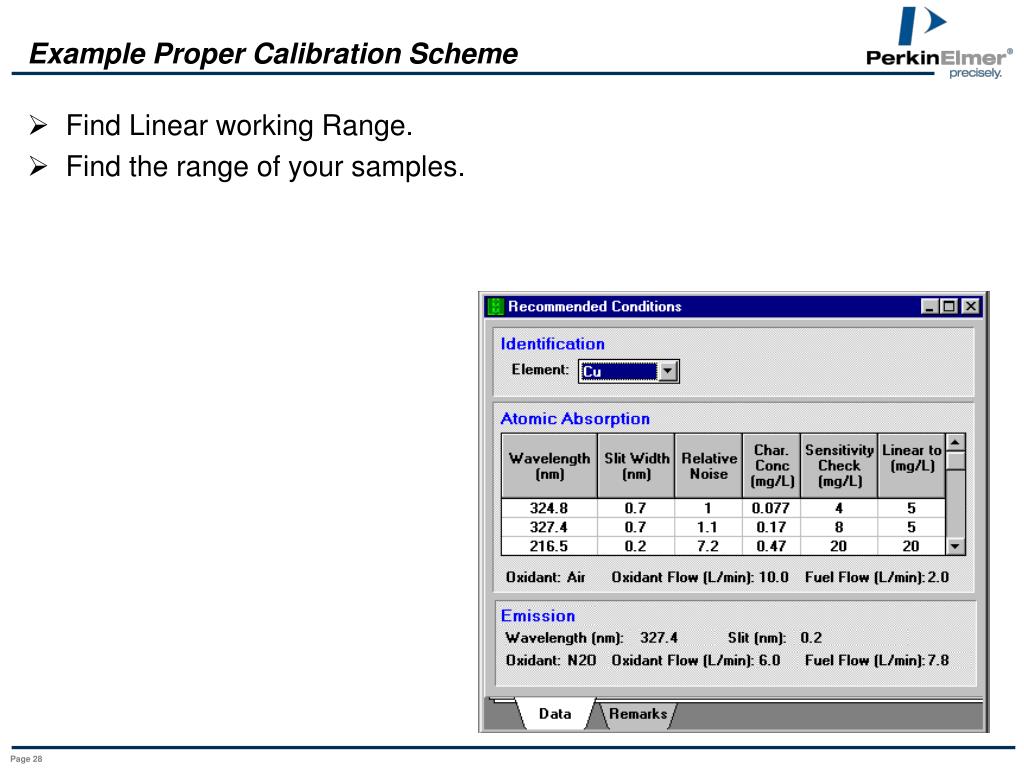The height and width of the screenshot is (768, 1024).
Task: Click Fuel Flow (L/min): 2.0 text
Action: pyautogui.click(x=877, y=577)
